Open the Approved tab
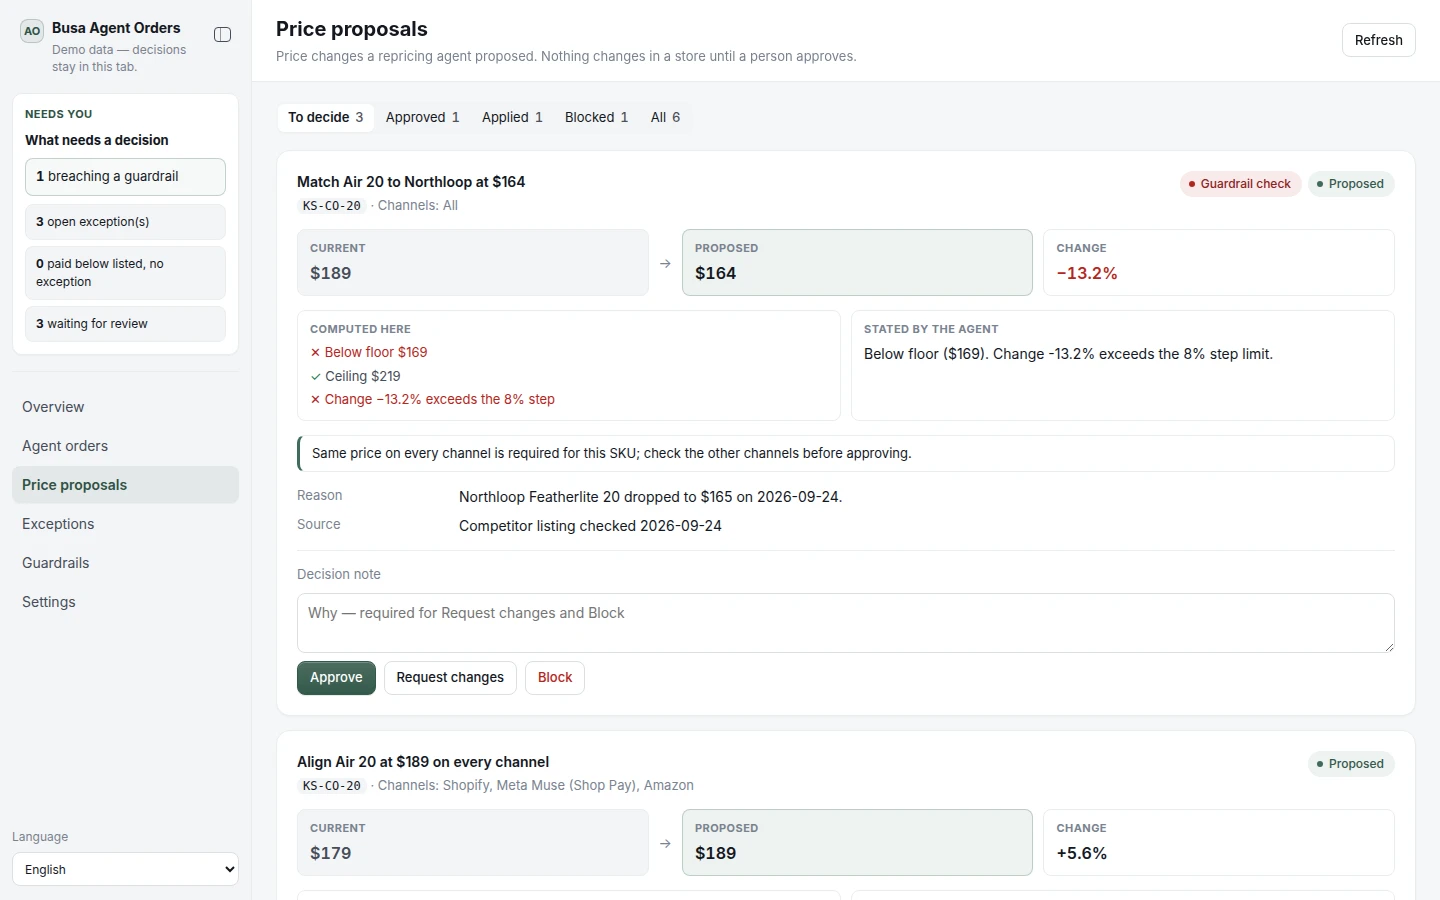Viewport: 1440px width, 900px height. [x=423, y=117]
